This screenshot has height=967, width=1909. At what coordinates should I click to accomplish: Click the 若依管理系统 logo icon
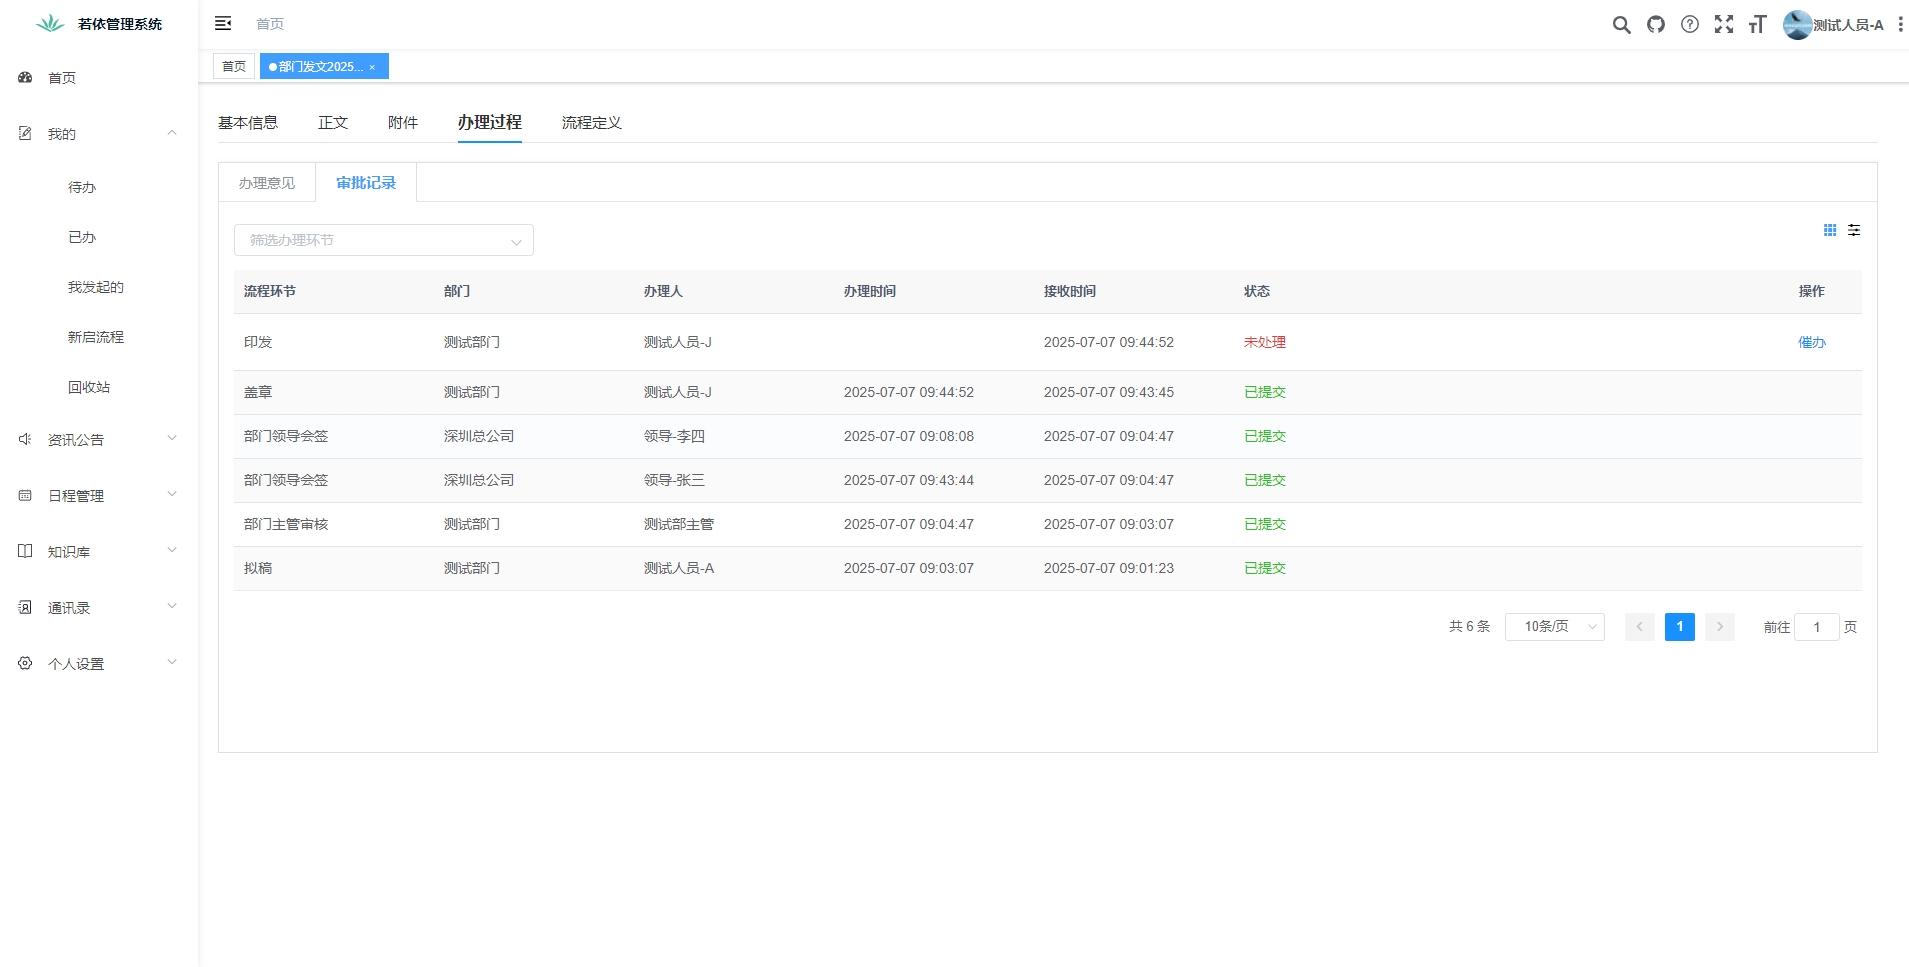pos(50,24)
